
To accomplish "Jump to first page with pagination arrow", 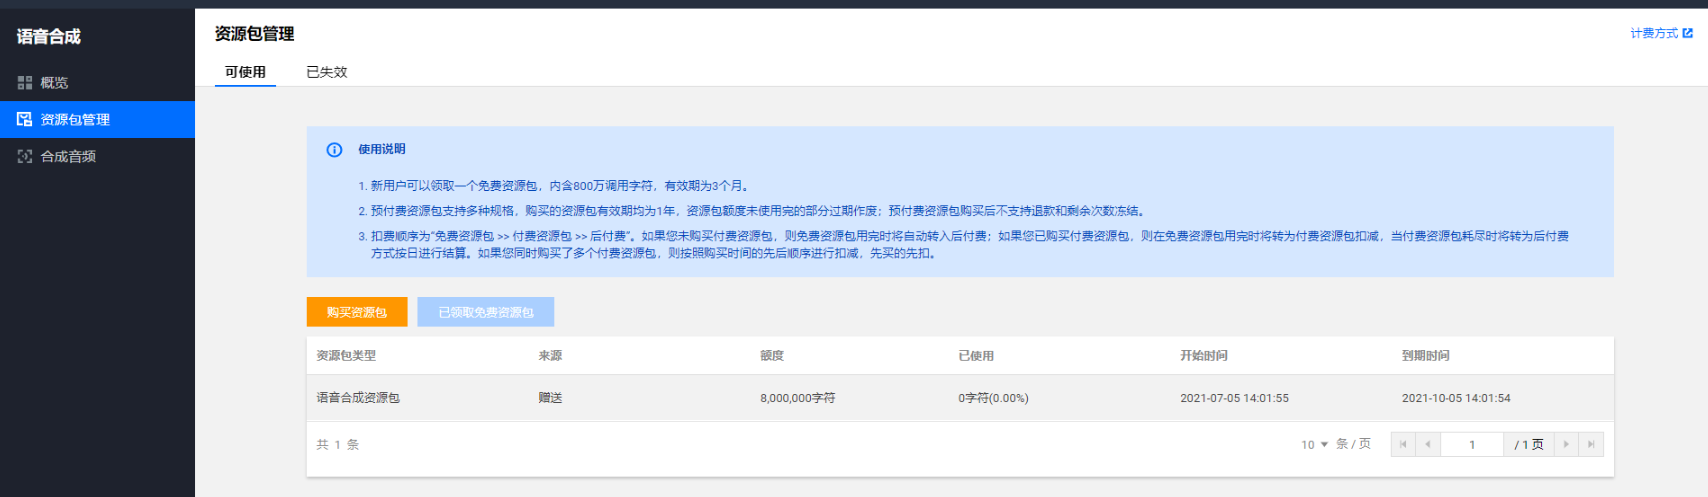I will (x=1403, y=444).
